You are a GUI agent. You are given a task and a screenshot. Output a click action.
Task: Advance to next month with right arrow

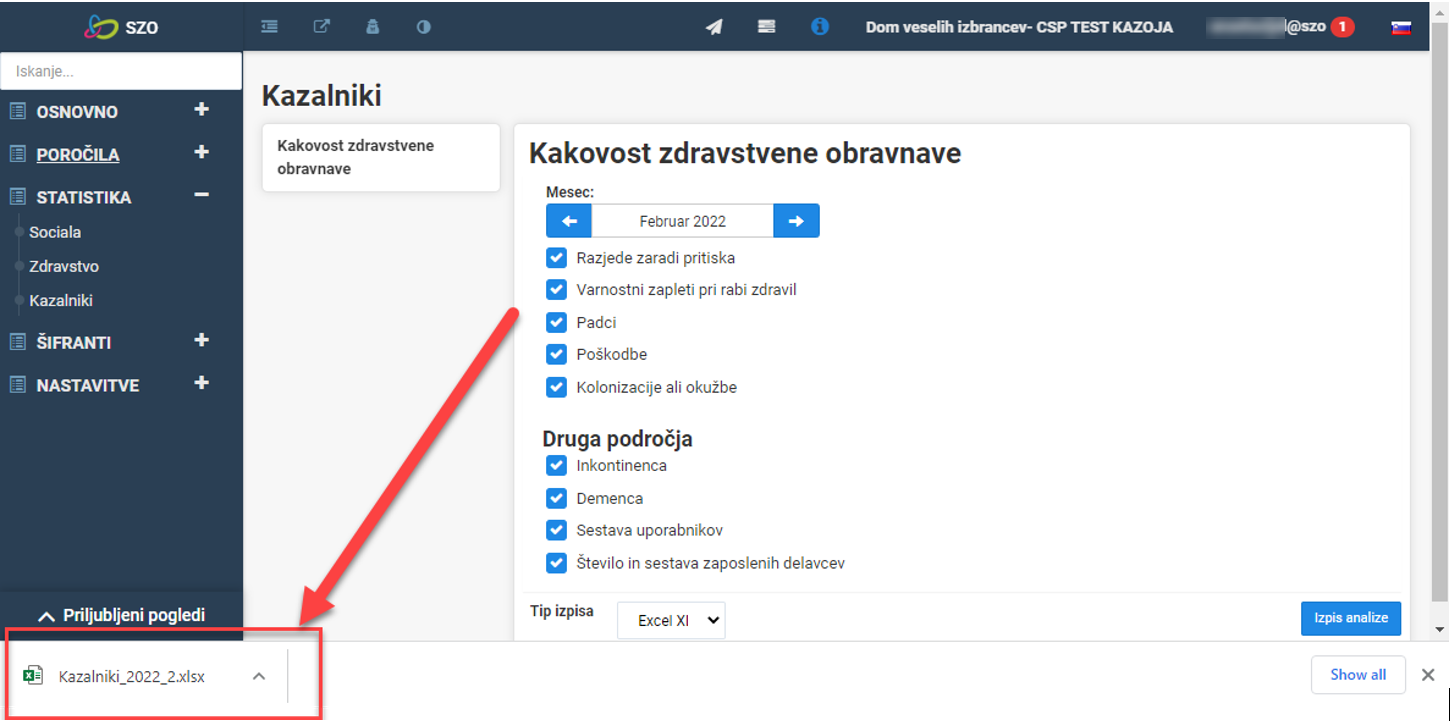[x=796, y=221]
